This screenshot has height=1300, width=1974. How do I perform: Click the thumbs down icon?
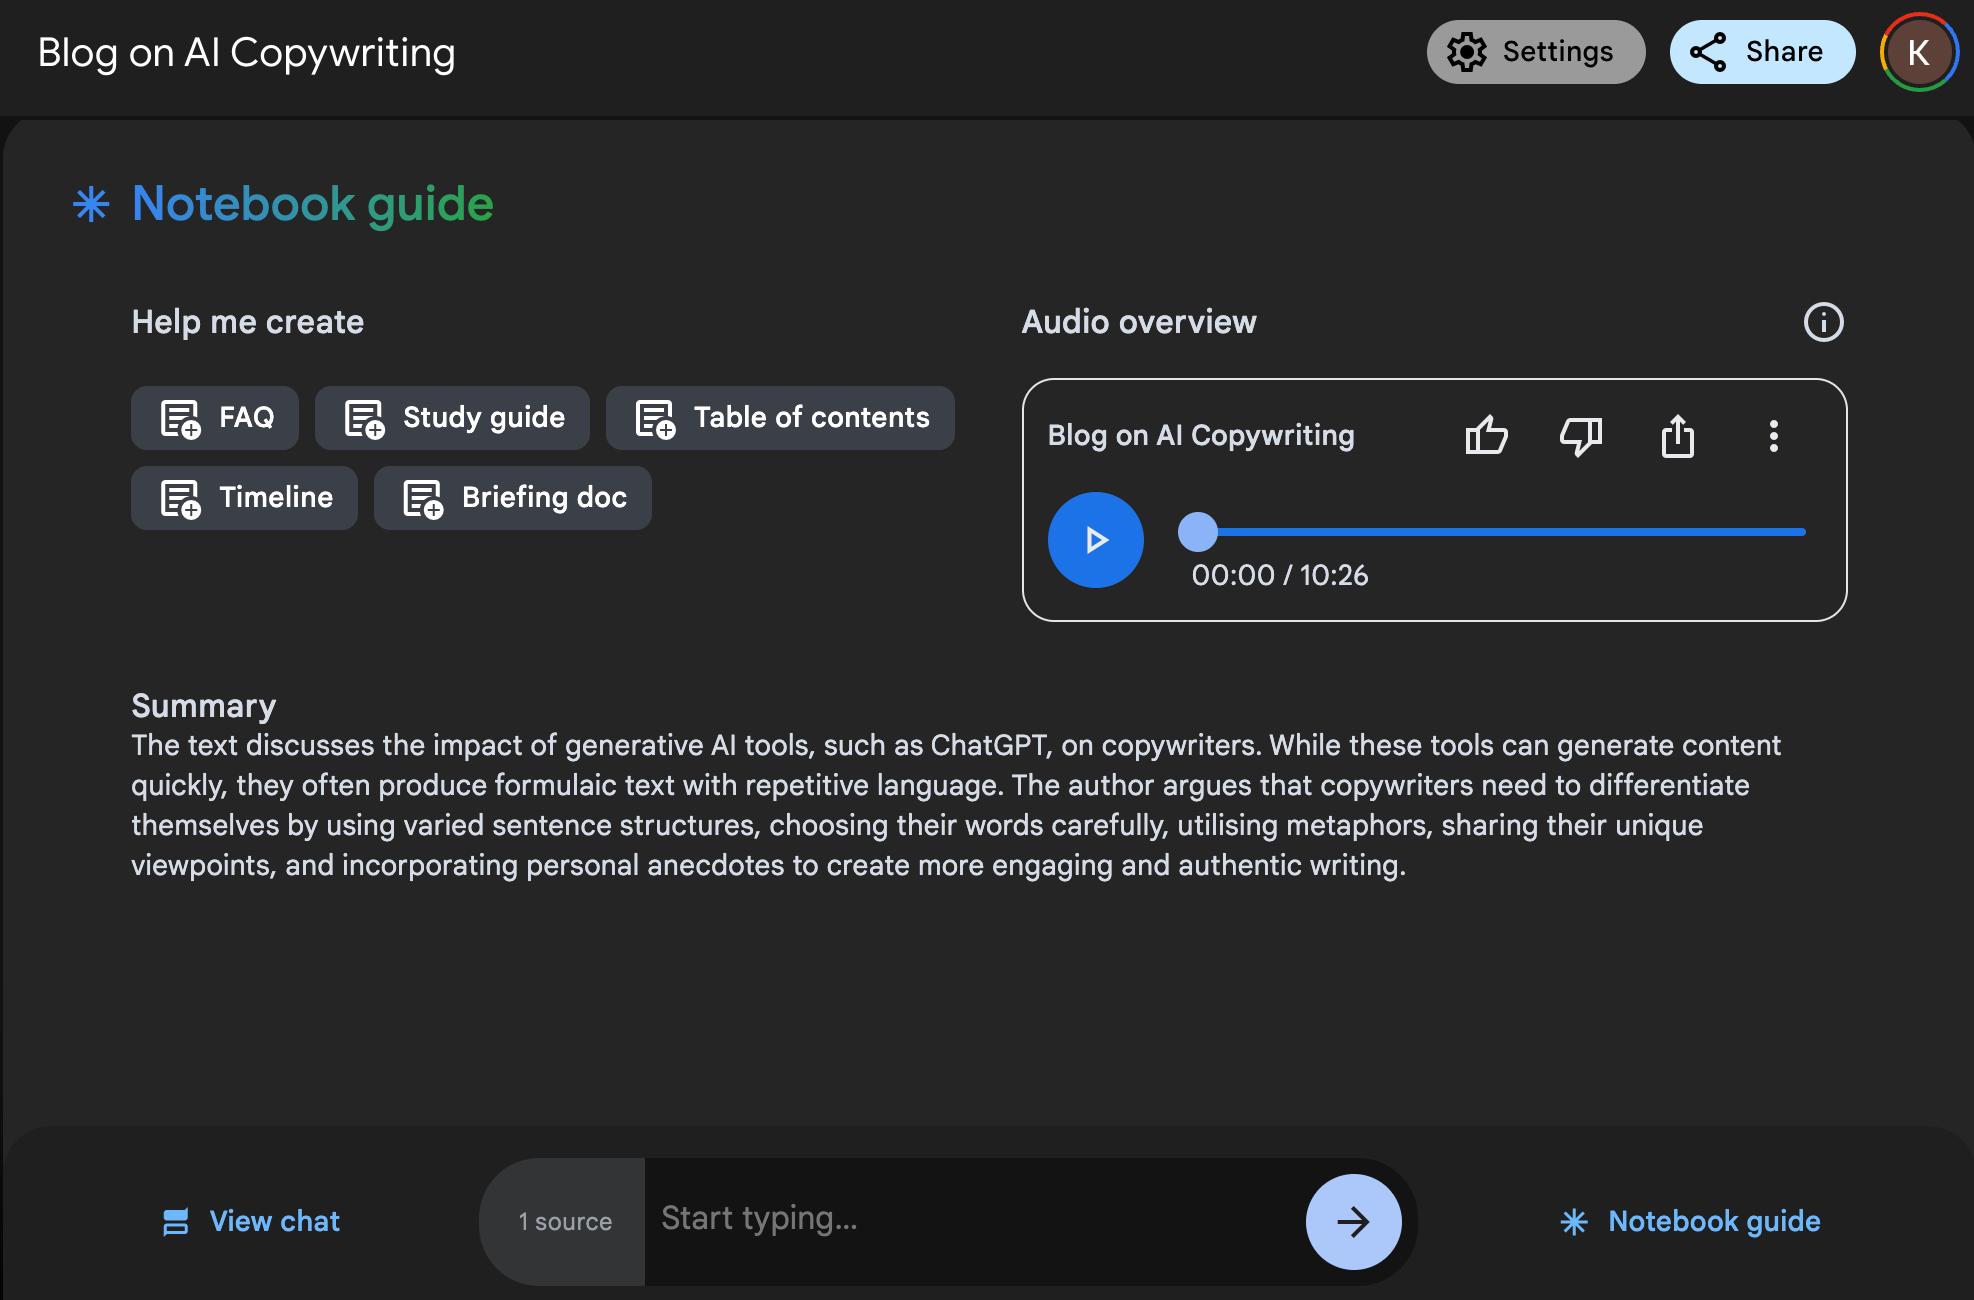coord(1581,436)
